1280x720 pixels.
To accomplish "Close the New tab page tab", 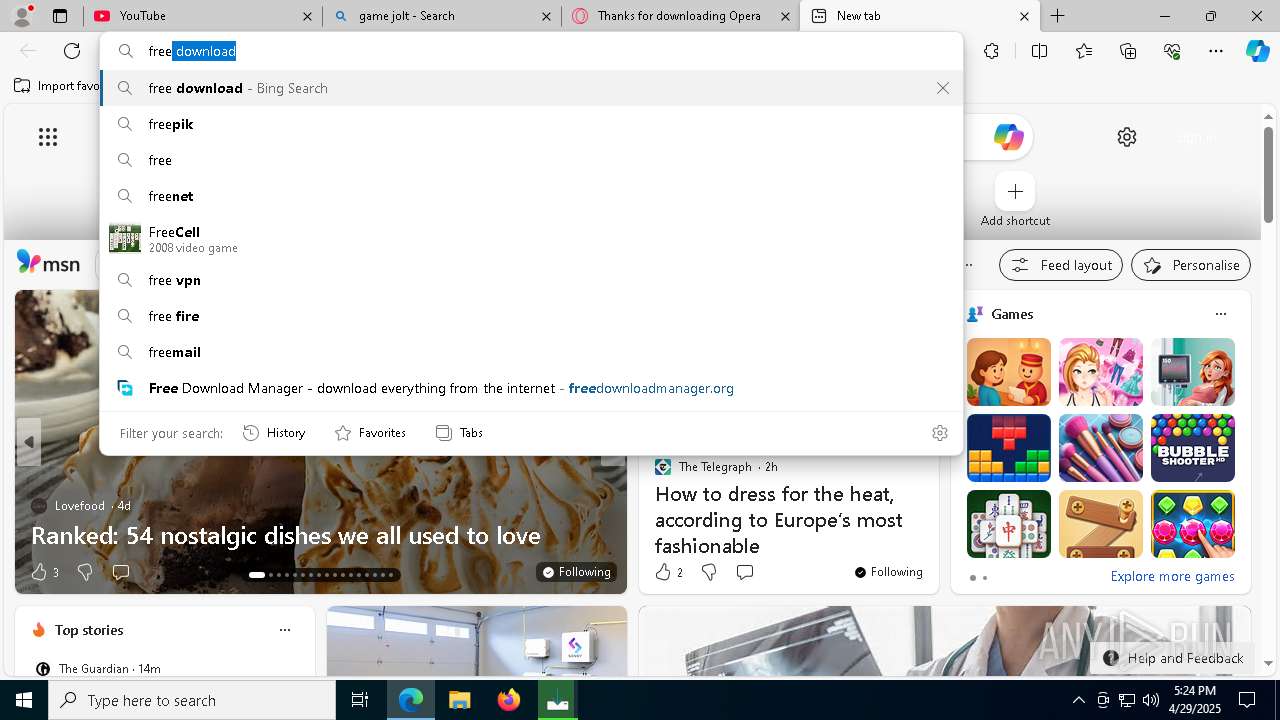I will point(1024,16).
